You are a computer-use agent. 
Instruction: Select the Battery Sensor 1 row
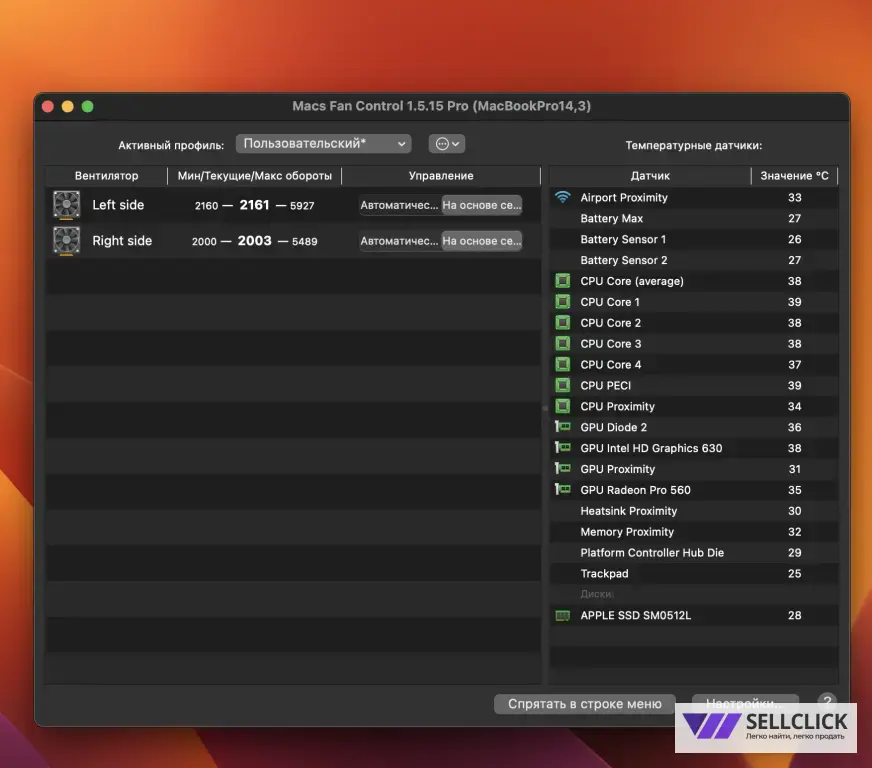tap(693, 239)
